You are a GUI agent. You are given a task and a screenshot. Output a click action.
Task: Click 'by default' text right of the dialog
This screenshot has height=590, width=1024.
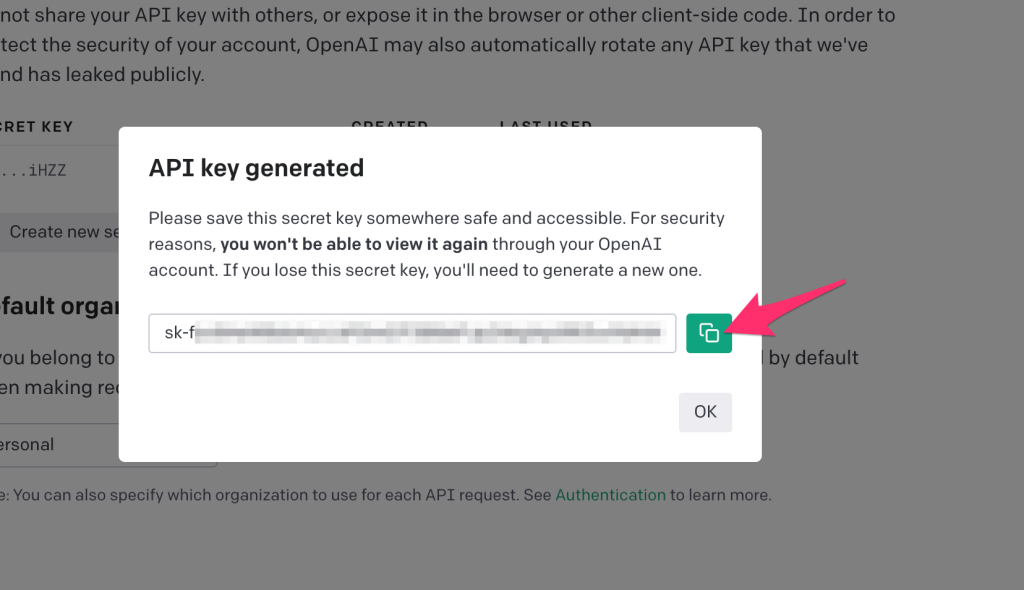pos(813,358)
